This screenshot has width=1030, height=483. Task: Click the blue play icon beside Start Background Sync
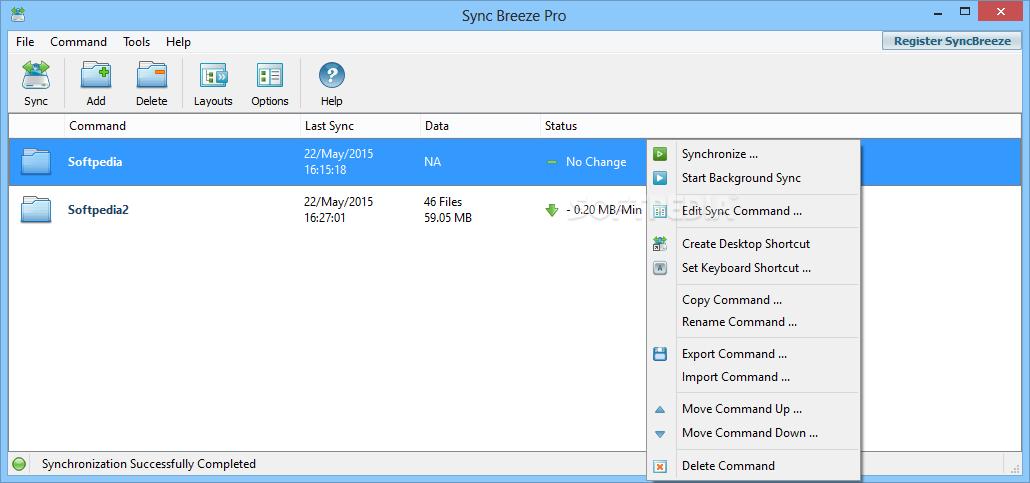coord(660,178)
